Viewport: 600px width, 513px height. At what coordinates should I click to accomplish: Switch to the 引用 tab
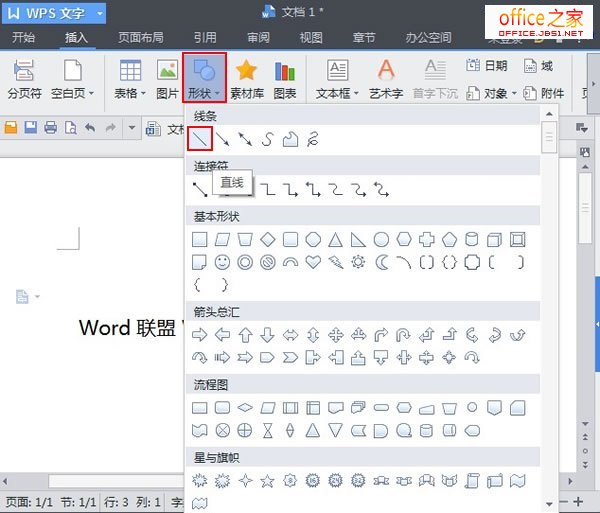pyautogui.click(x=205, y=37)
